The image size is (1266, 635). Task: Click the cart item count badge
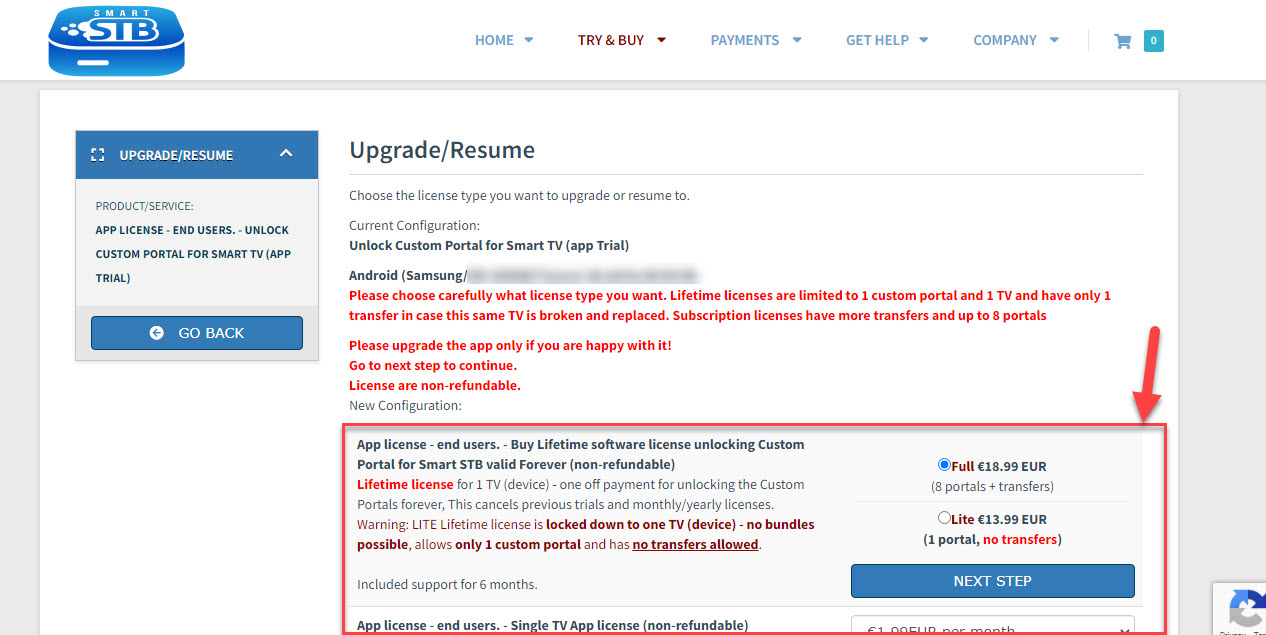pyautogui.click(x=1153, y=41)
